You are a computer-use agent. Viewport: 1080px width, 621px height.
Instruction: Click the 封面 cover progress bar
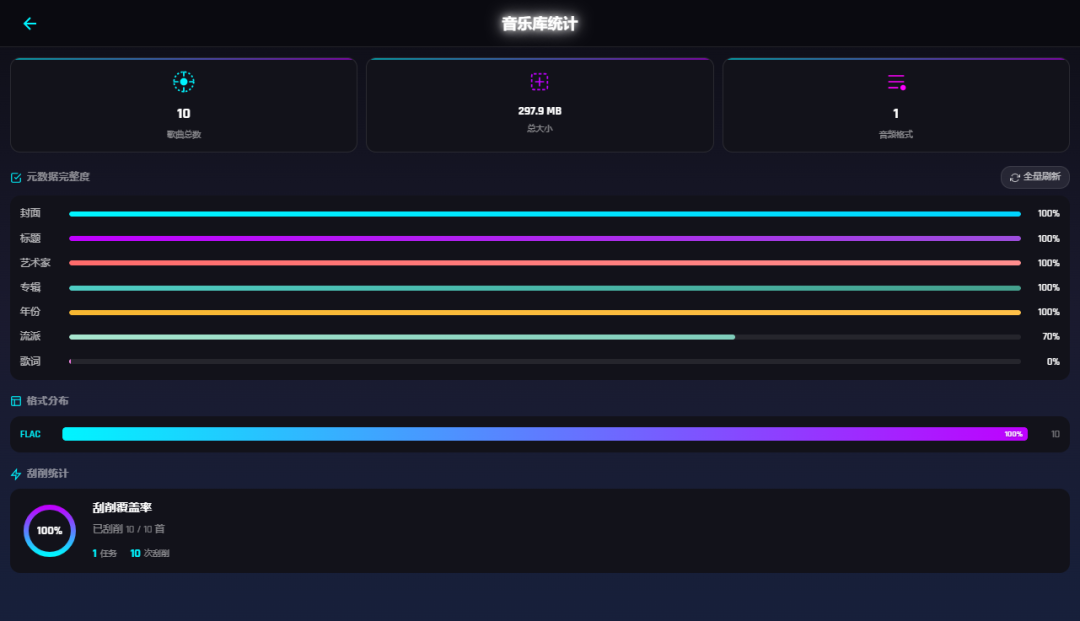(x=545, y=214)
